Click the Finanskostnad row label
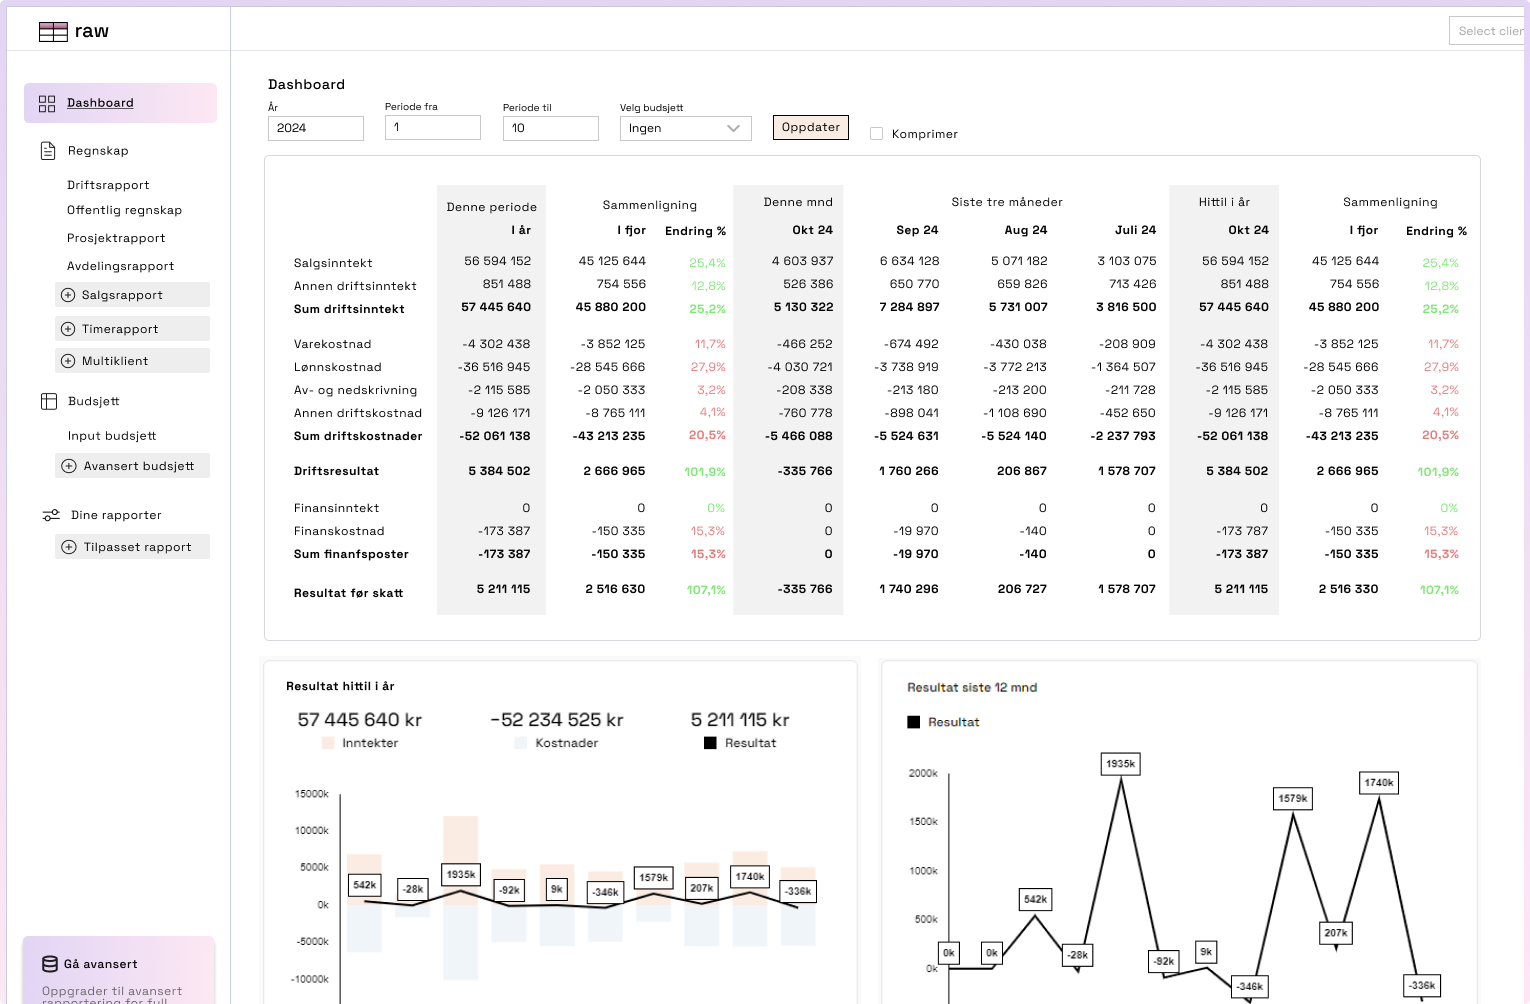Image resolution: width=1530 pixels, height=1004 pixels. (x=339, y=531)
